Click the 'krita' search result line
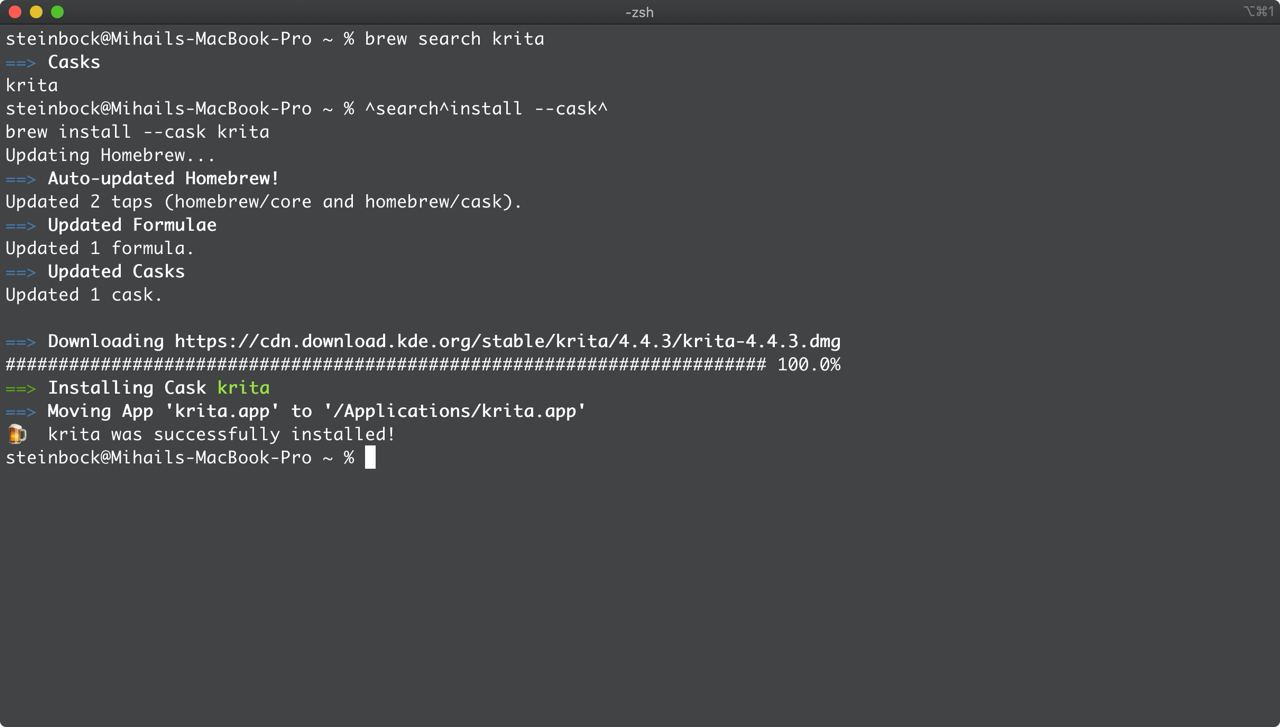The image size is (1280, 727). click(x=32, y=85)
